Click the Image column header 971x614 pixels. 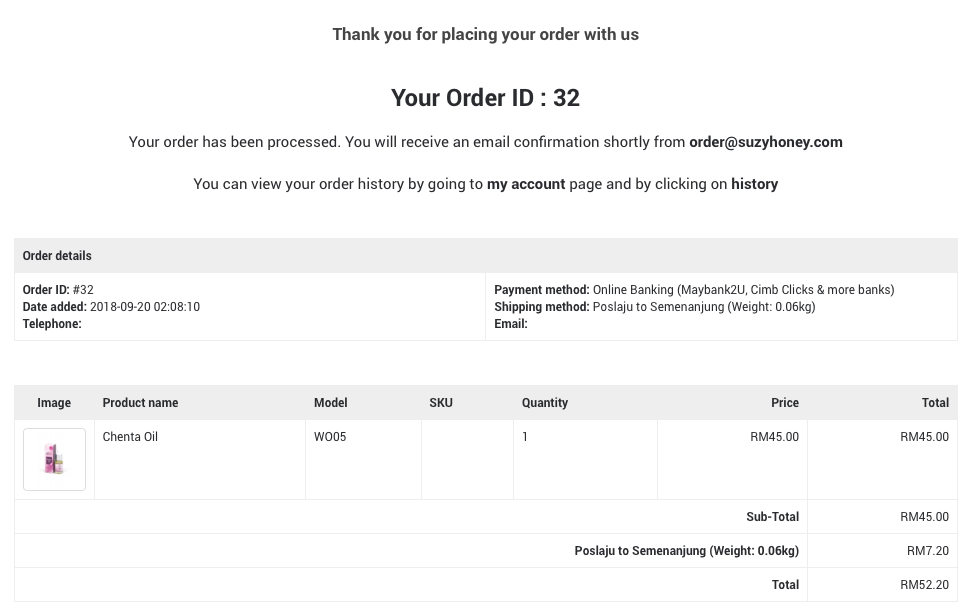[x=54, y=402]
